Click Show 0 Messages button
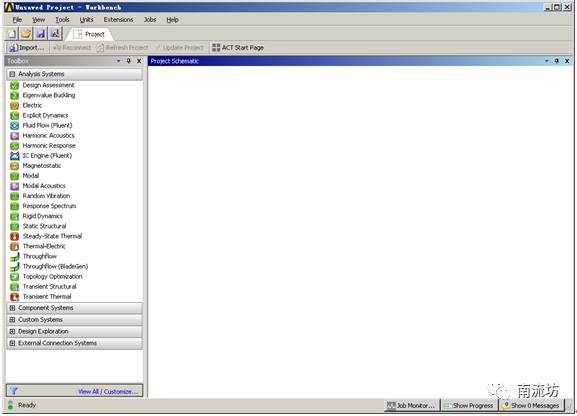Screen dimensions: 577x416 pyautogui.click(x=531, y=405)
